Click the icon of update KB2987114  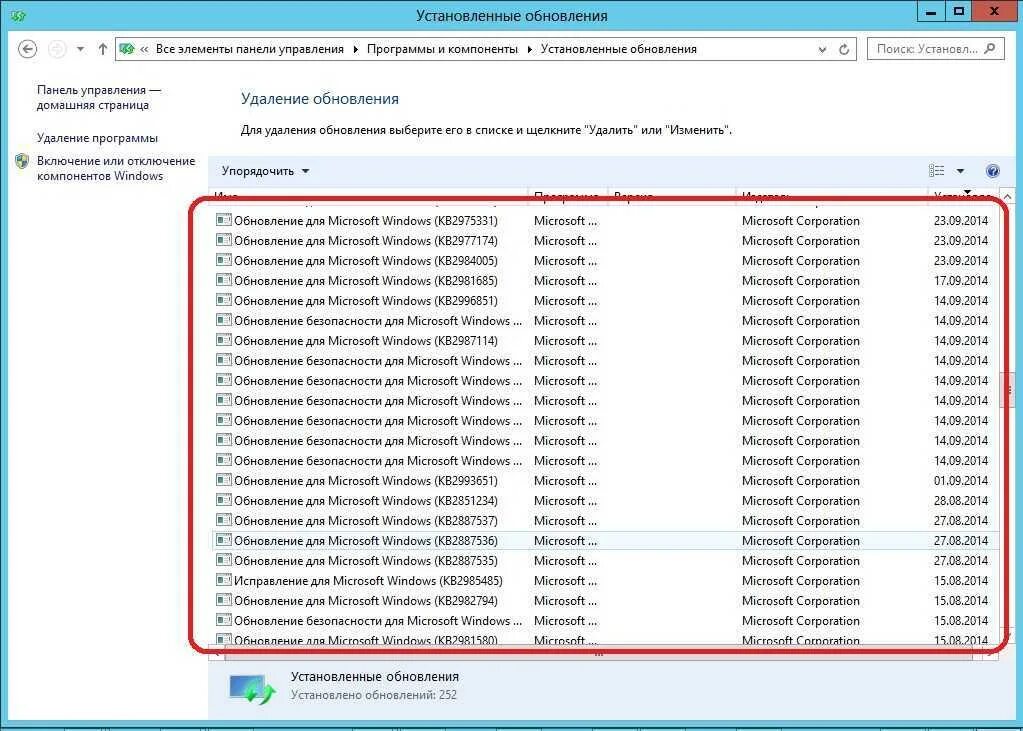point(224,340)
